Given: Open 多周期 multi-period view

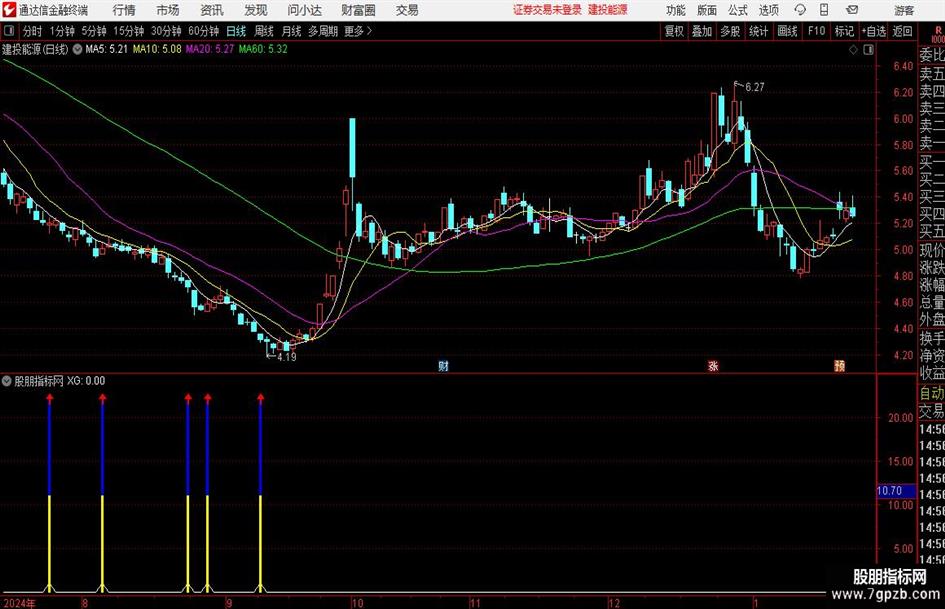Looking at the screenshot, I should 323,31.
